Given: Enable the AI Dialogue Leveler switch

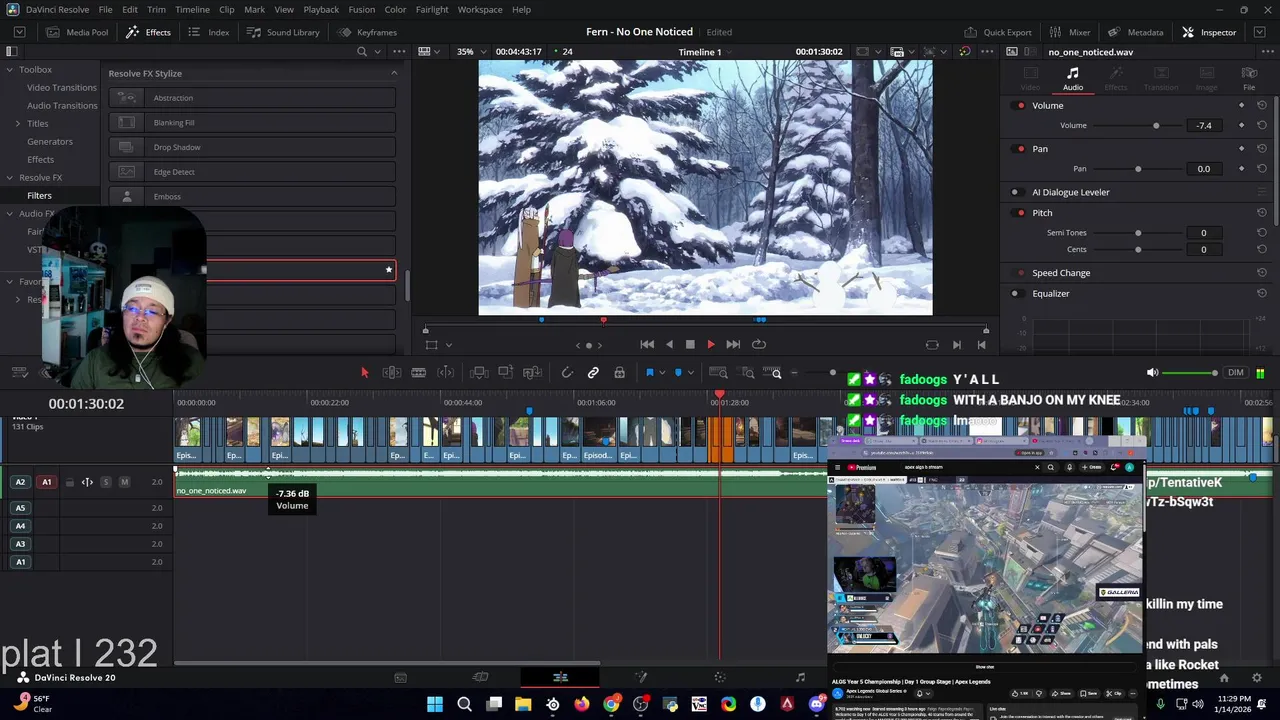Looking at the screenshot, I should click(1016, 192).
